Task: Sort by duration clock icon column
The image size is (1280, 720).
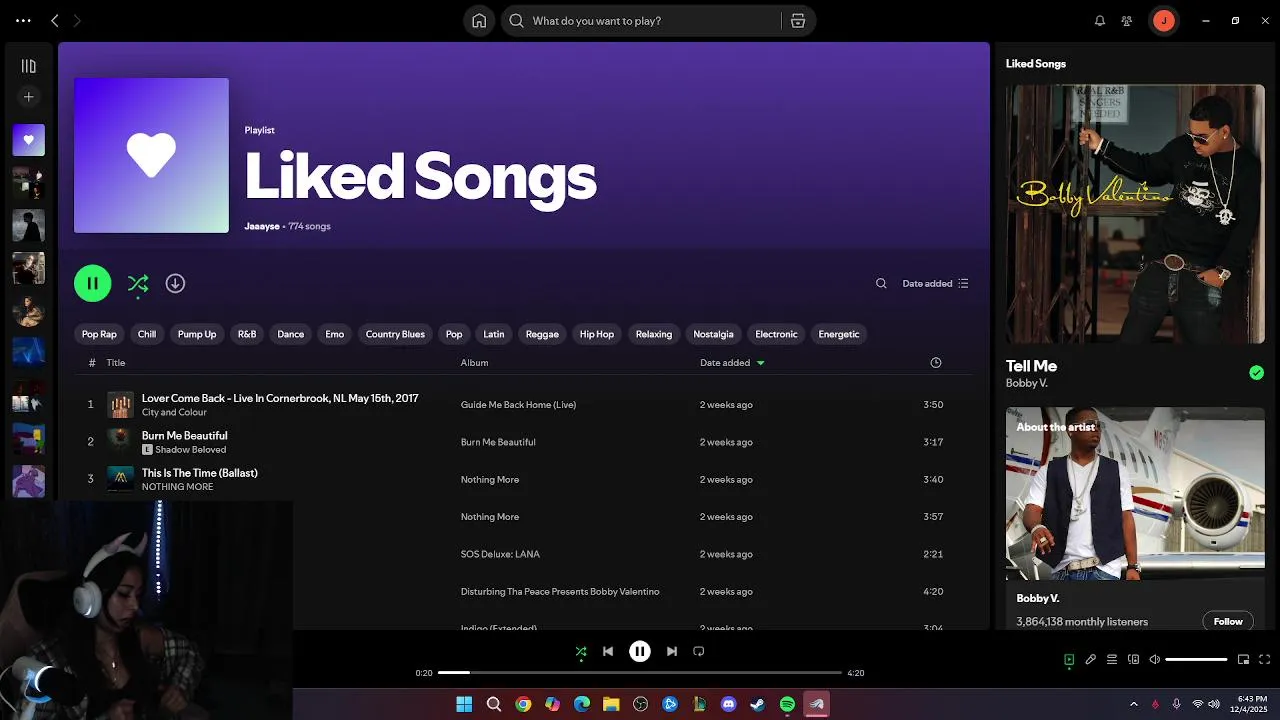Action: pyautogui.click(x=936, y=362)
